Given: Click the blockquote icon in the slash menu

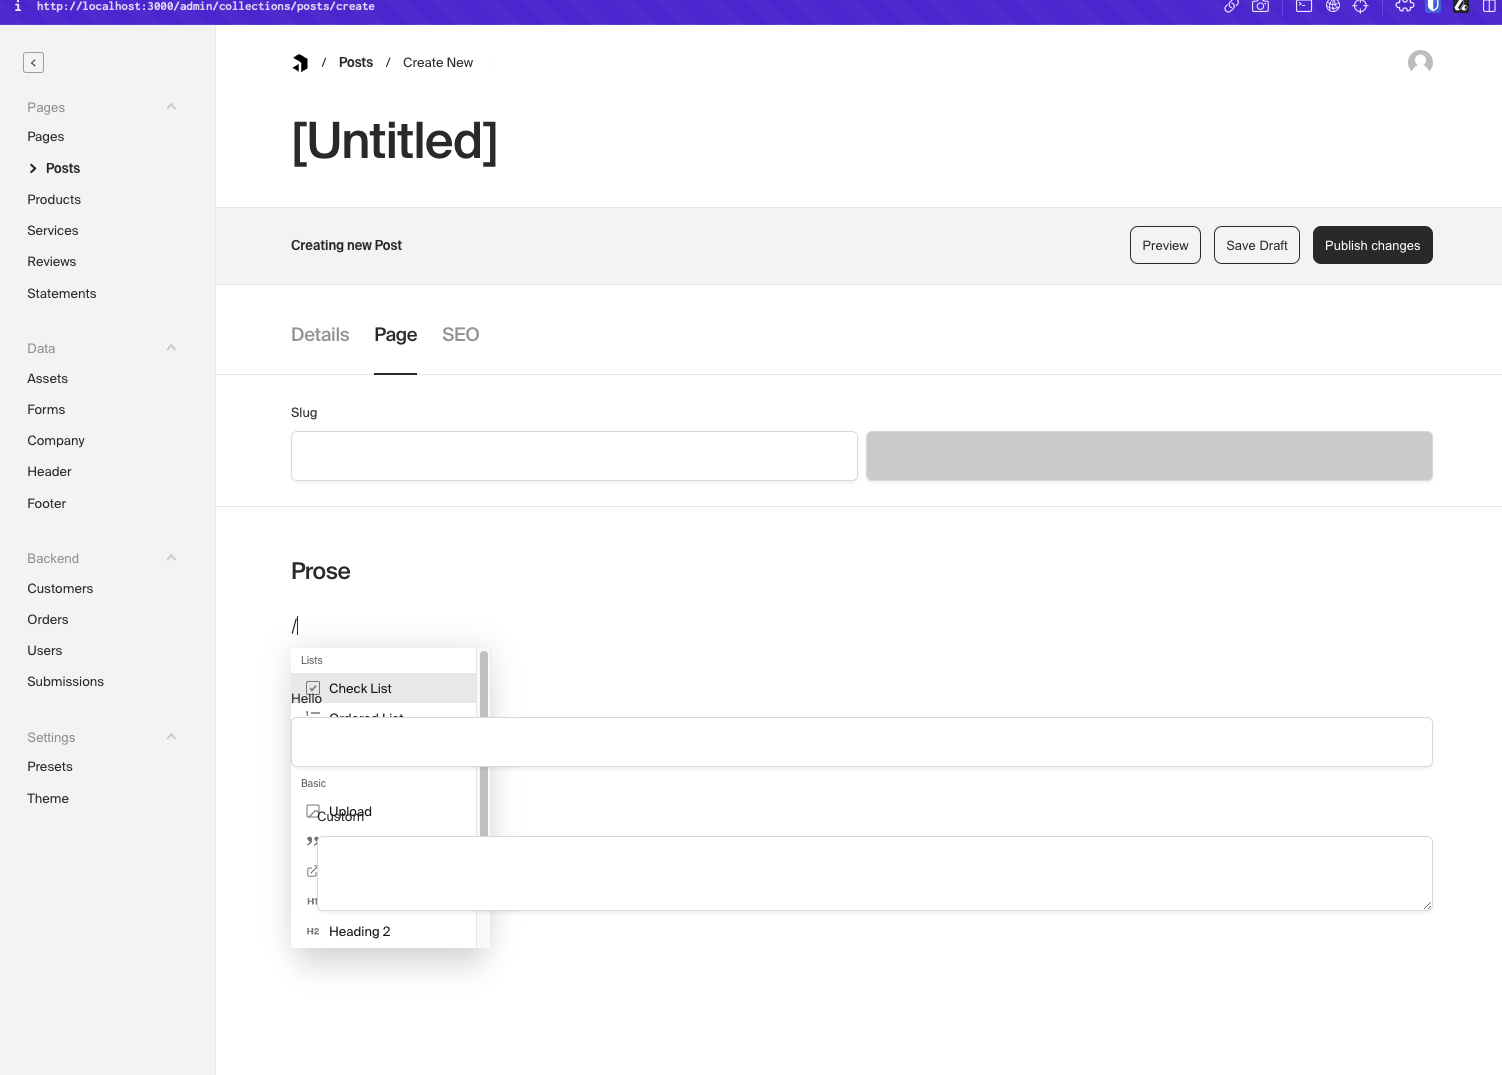Looking at the screenshot, I should 312,841.
